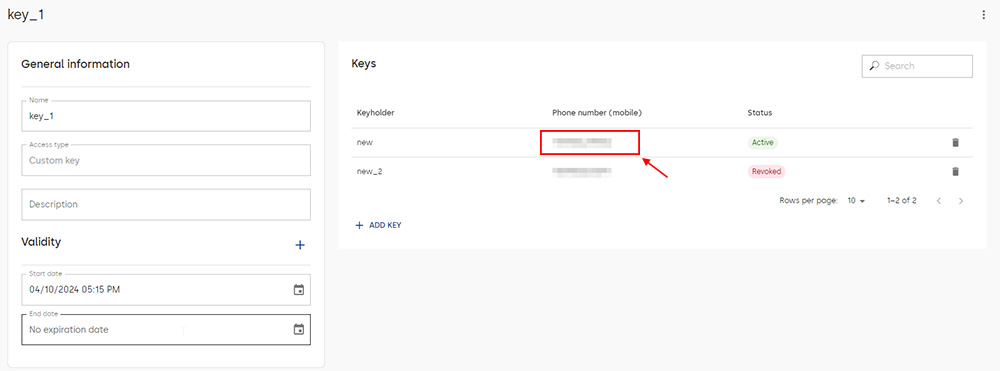Click the Active status badge
1000x371 pixels.
763,143
